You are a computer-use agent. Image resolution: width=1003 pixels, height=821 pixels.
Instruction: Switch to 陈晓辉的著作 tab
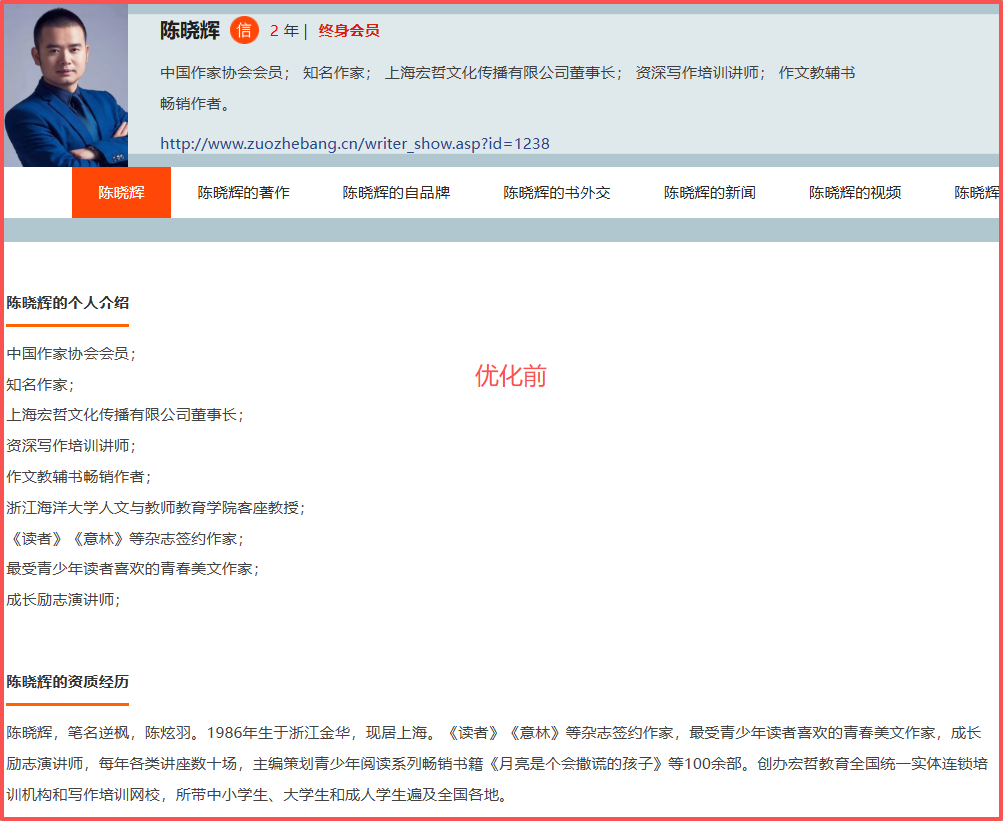click(x=244, y=193)
